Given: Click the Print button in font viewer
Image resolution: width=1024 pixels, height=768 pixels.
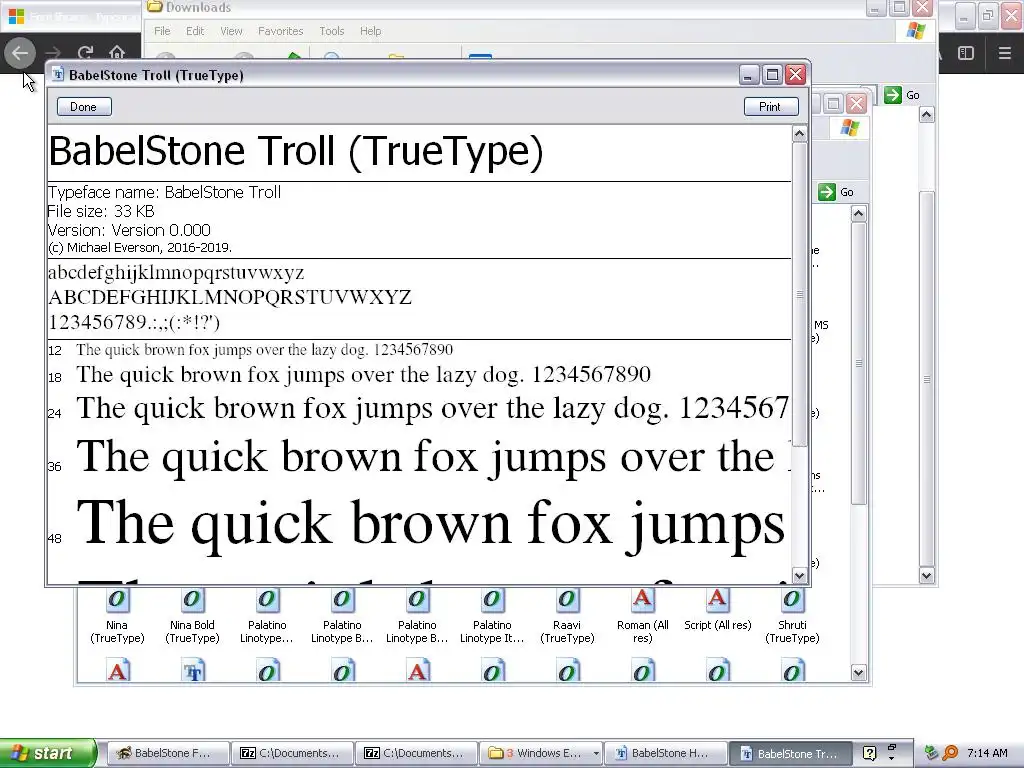Looking at the screenshot, I should coord(771,106).
